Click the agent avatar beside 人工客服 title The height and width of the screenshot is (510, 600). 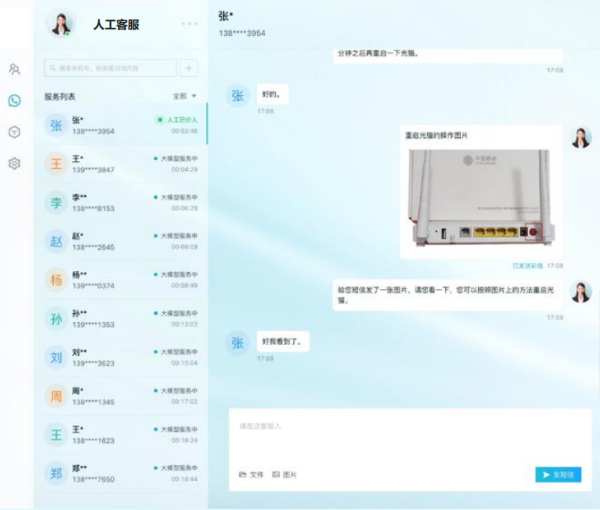click(x=61, y=24)
